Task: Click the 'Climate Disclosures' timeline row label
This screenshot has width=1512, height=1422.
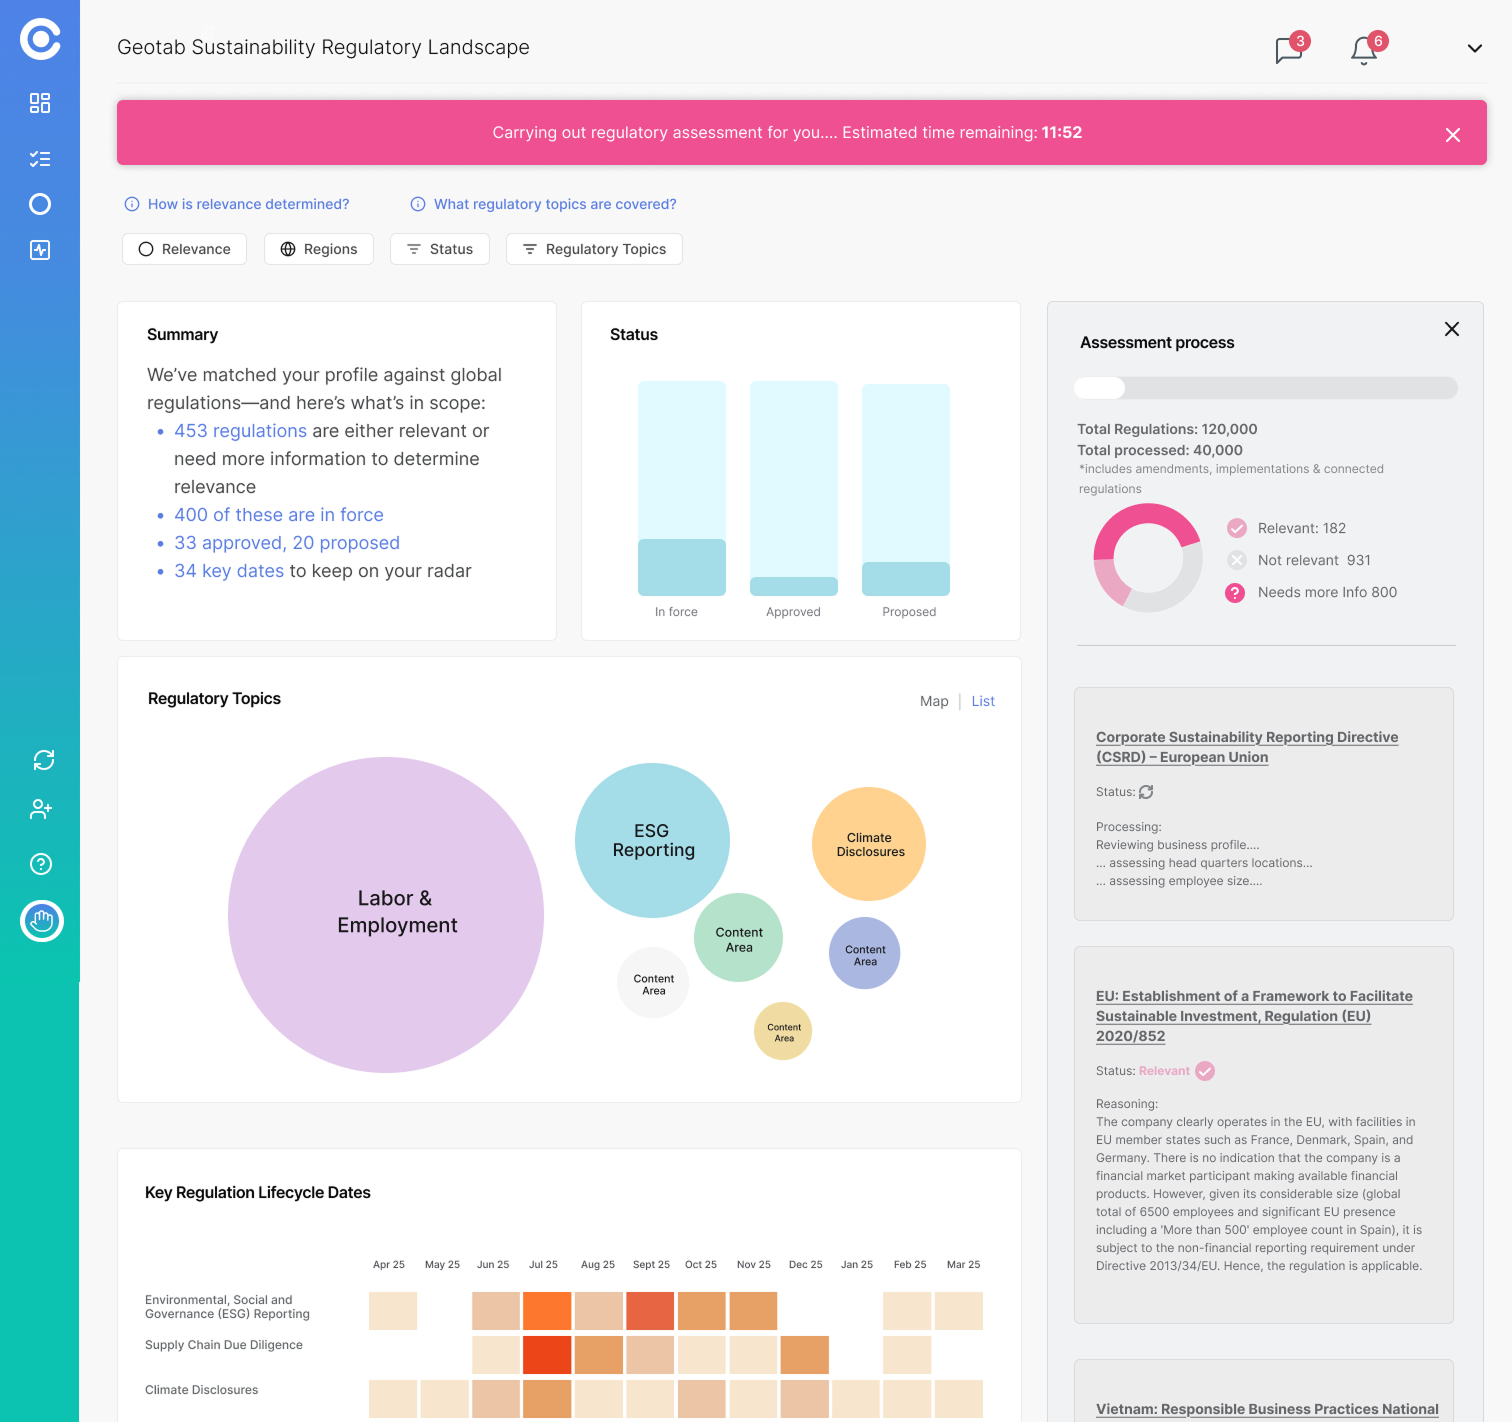Action: click(201, 1390)
